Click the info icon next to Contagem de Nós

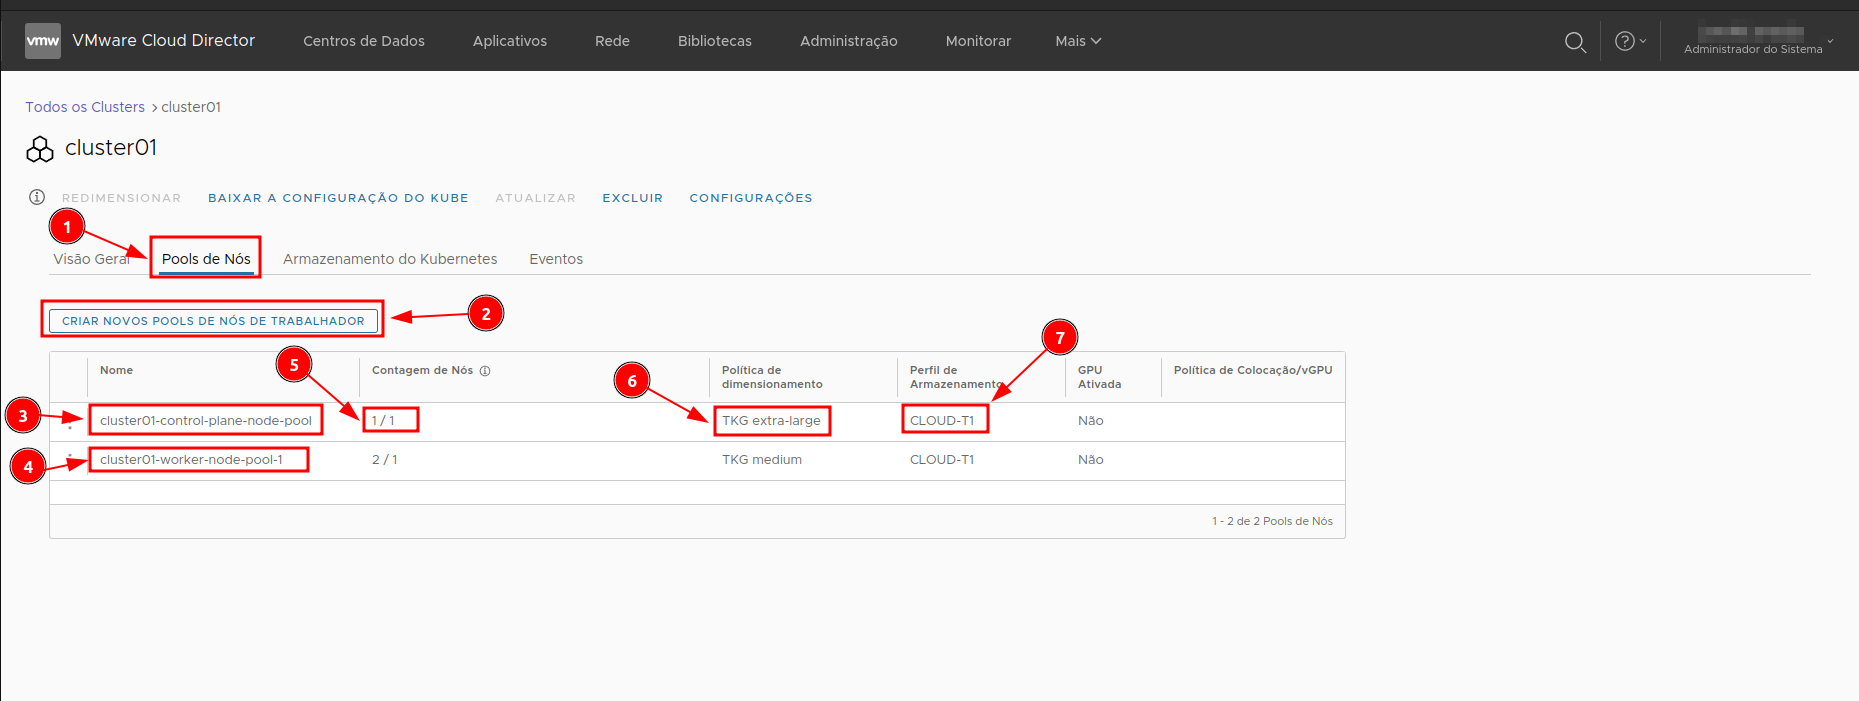point(485,371)
